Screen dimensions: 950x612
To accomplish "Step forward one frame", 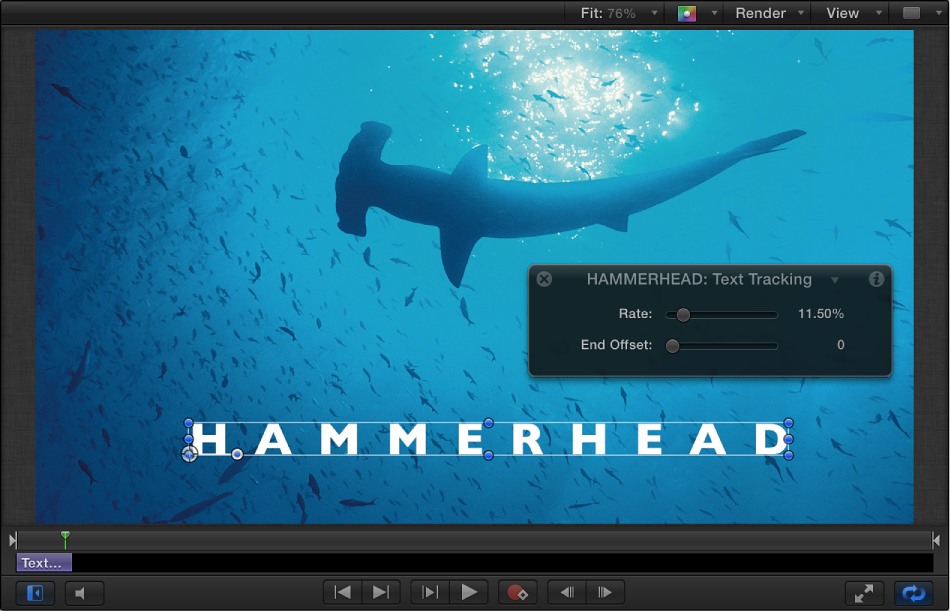I will click(605, 592).
